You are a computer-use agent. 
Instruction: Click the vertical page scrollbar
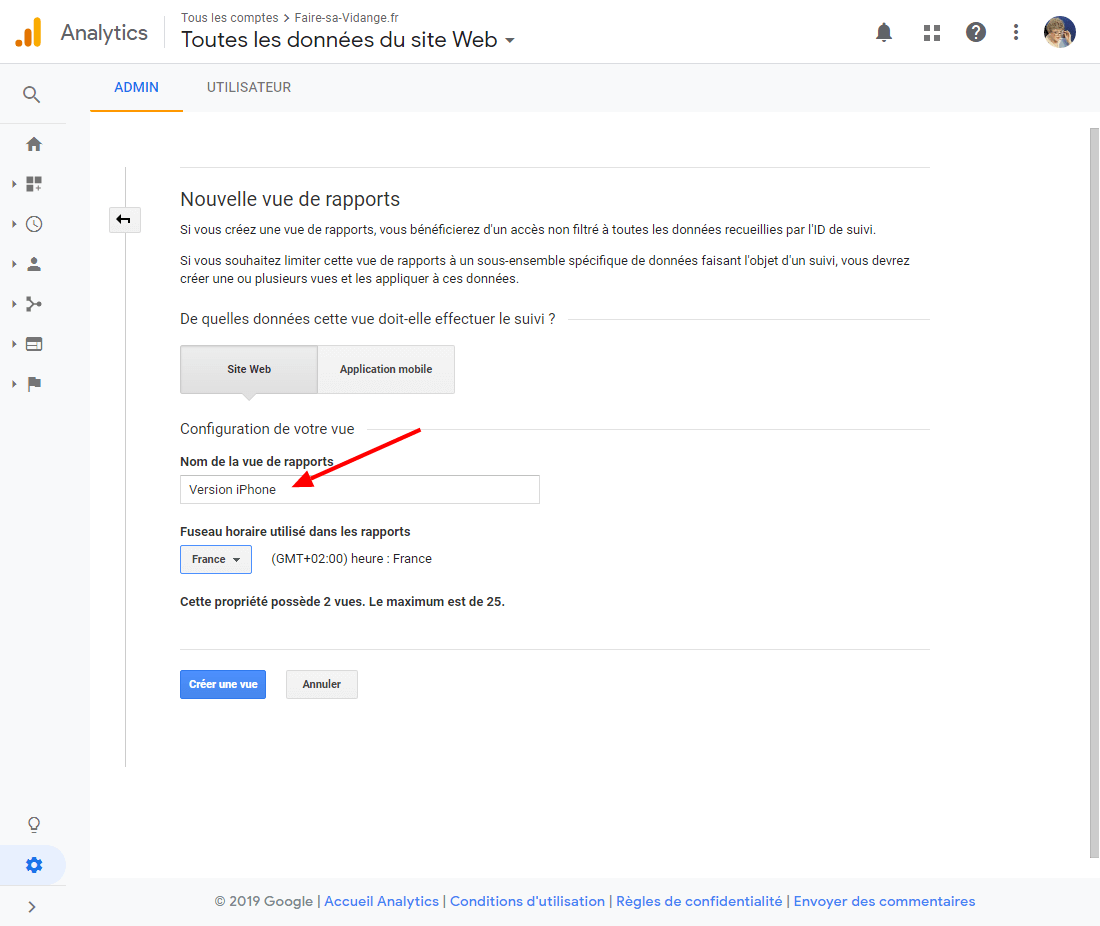1094,492
